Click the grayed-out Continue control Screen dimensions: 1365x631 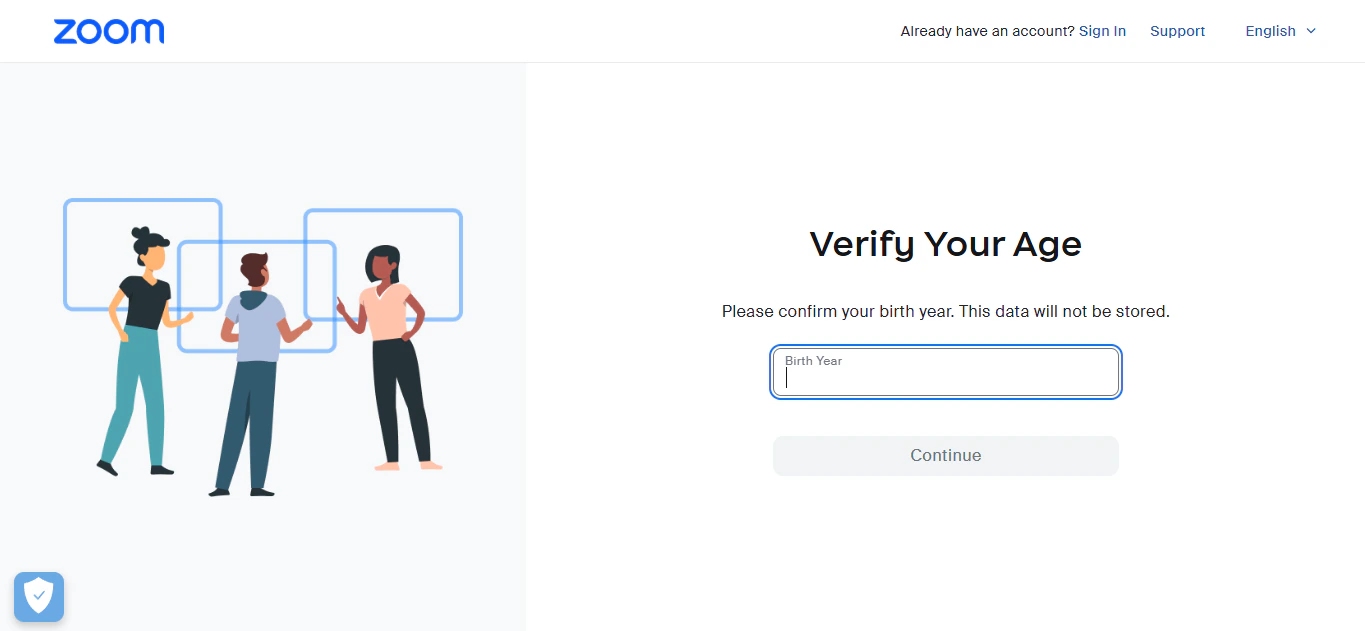tap(945, 455)
